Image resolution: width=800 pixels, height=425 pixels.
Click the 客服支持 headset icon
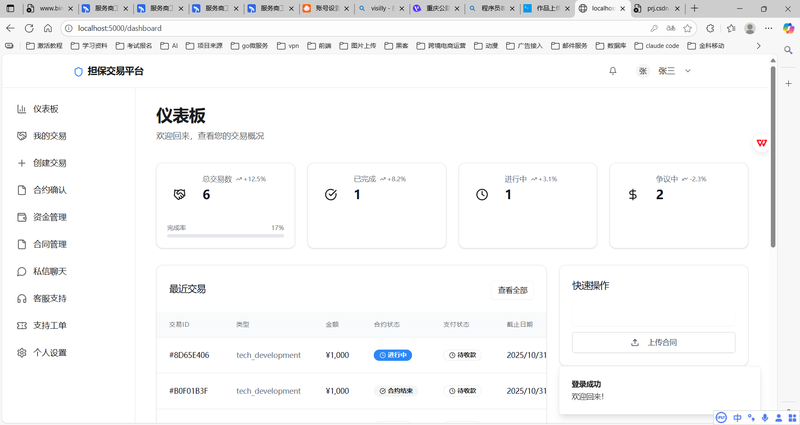(22, 298)
